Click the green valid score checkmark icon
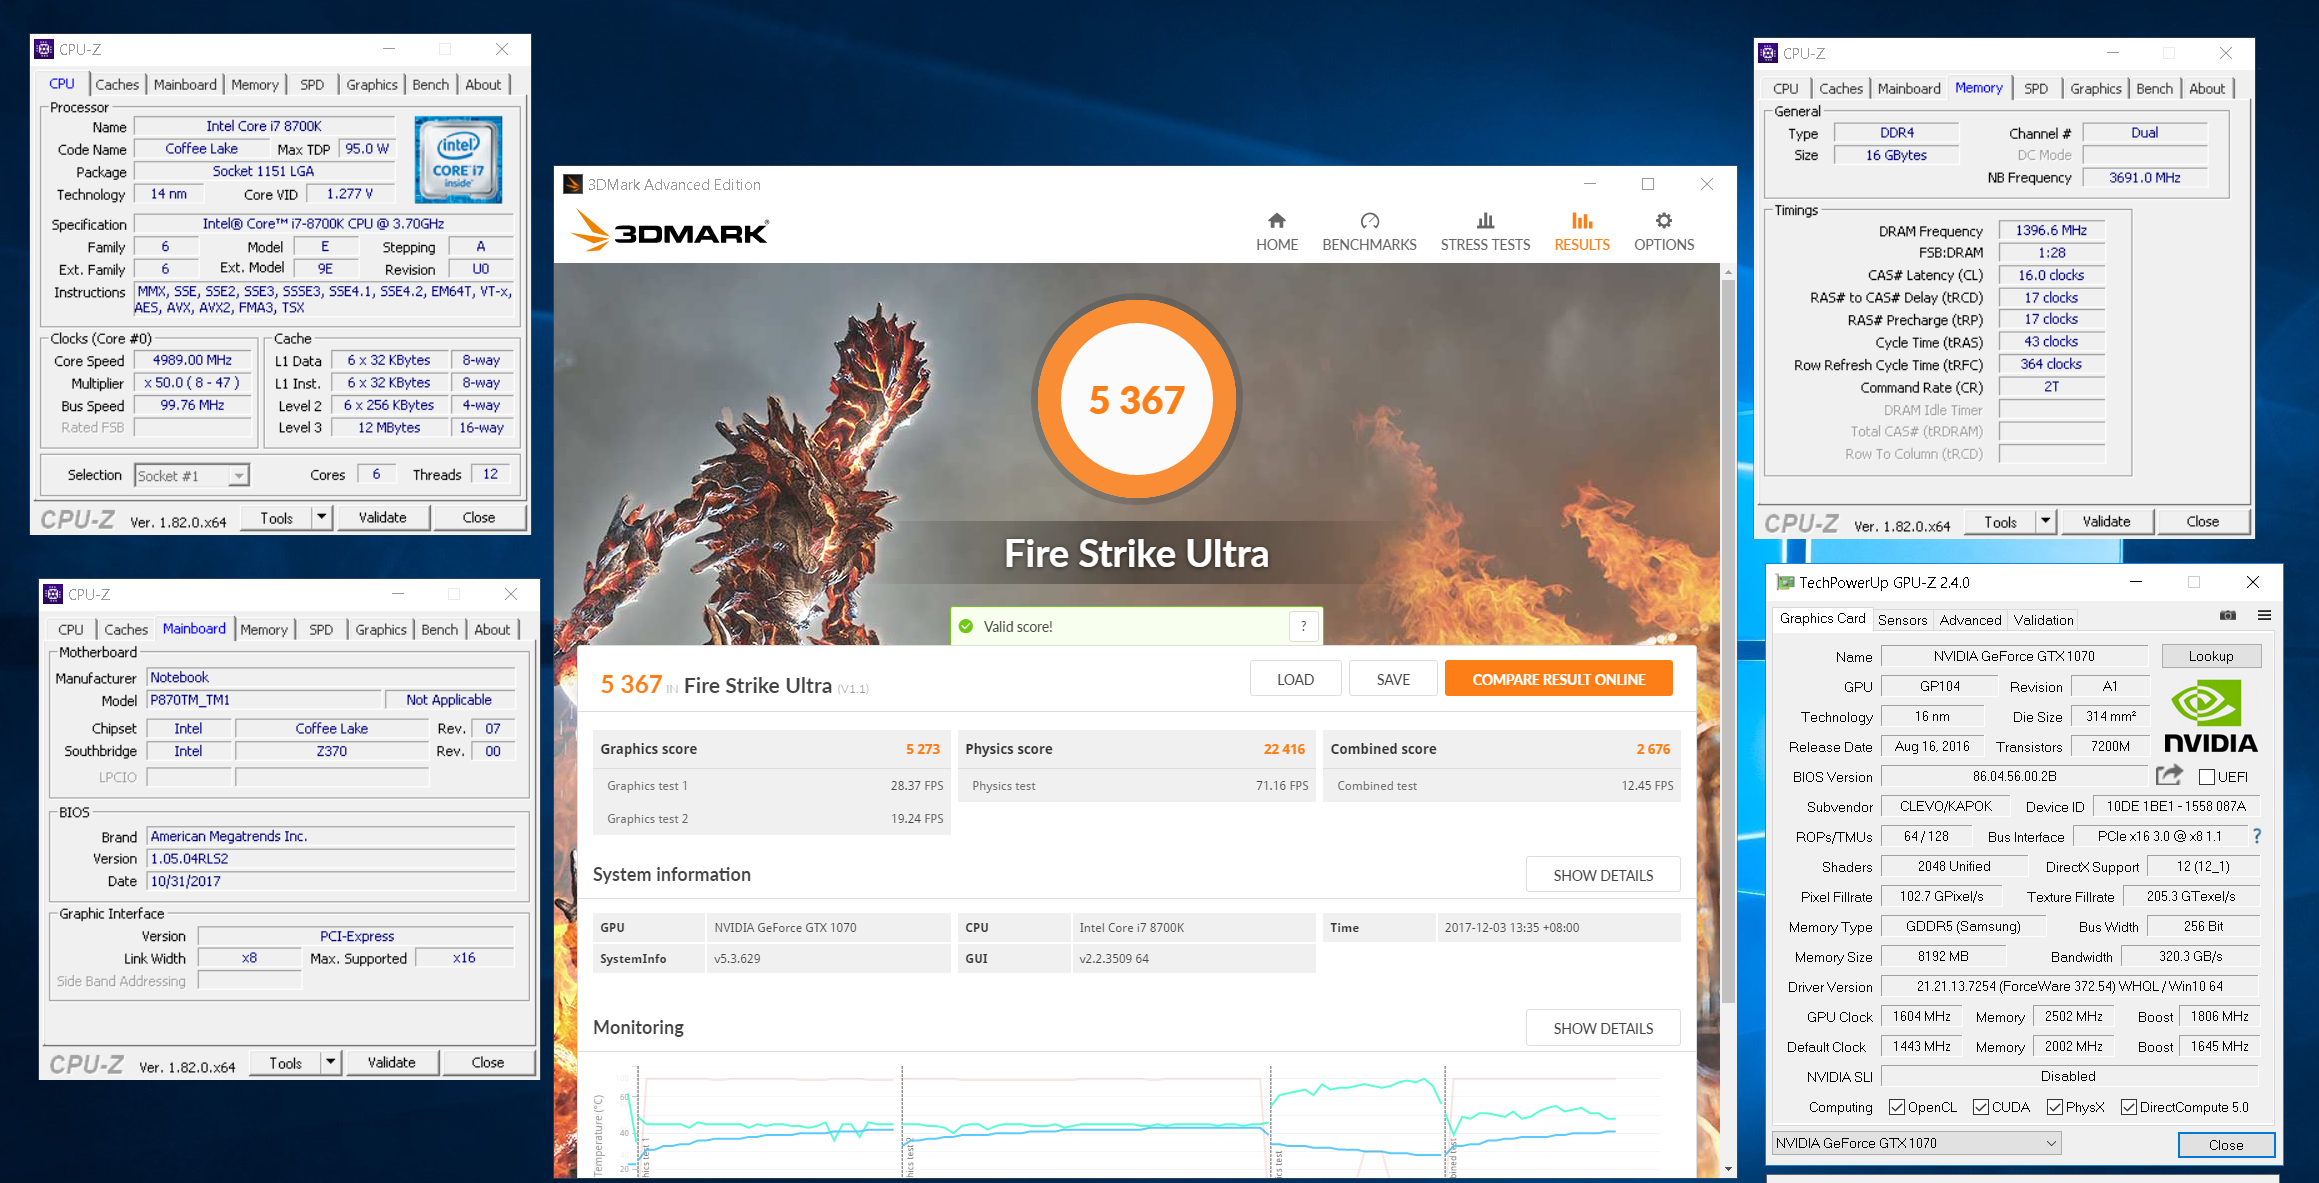 966,627
